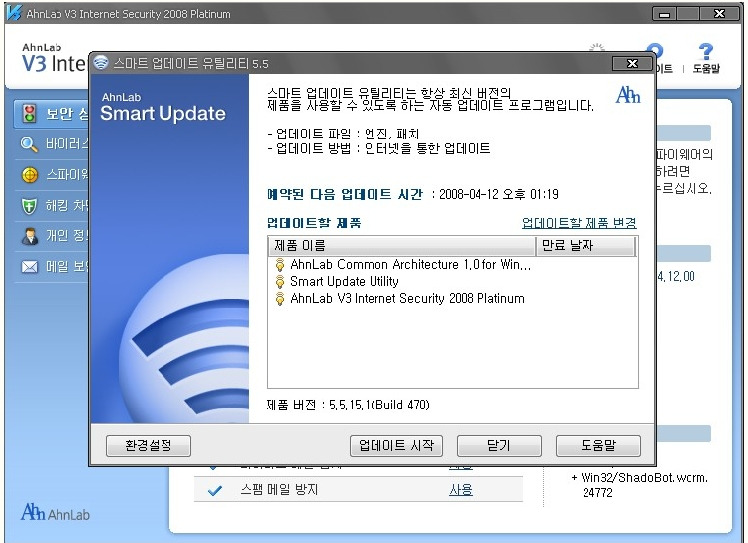Click lightbulb icon beside Smart Update Utility
The height and width of the screenshot is (543, 748).
[280, 282]
